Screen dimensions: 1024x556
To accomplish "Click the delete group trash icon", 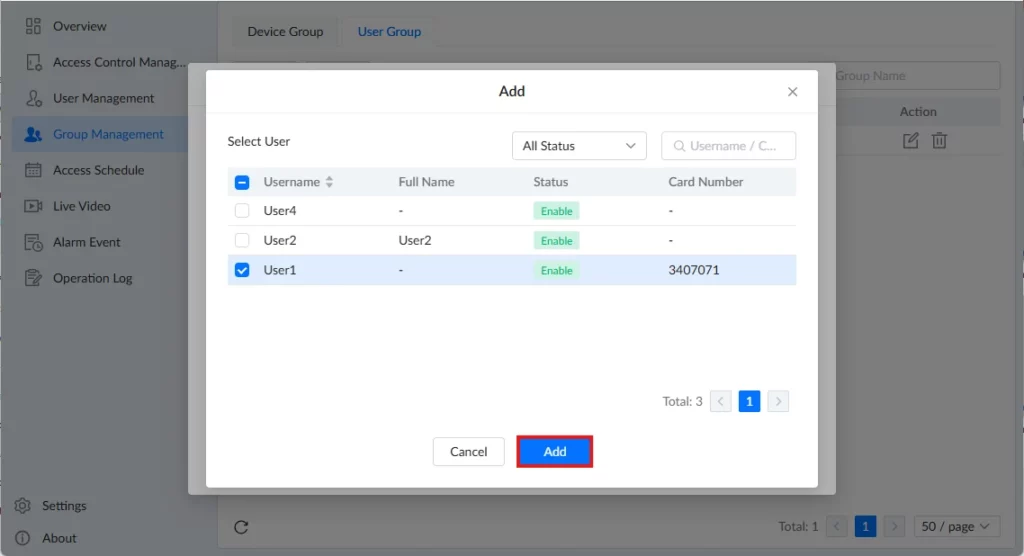I will pyautogui.click(x=939, y=140).
